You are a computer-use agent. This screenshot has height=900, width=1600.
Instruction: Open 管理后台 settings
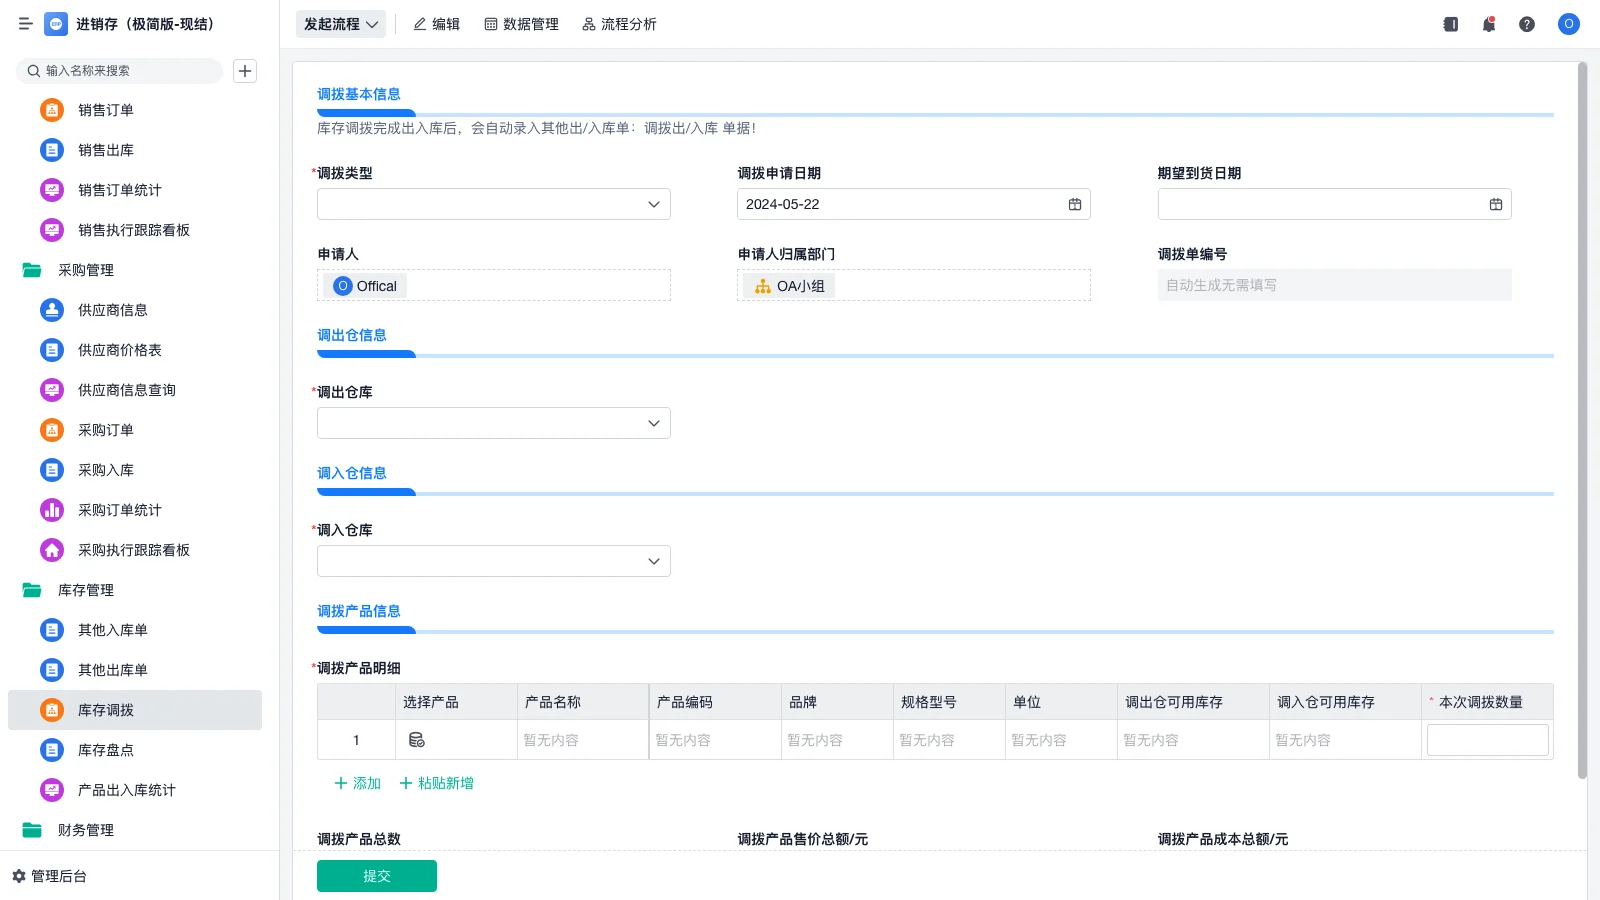pyautogui.click(x=49, y=876)
